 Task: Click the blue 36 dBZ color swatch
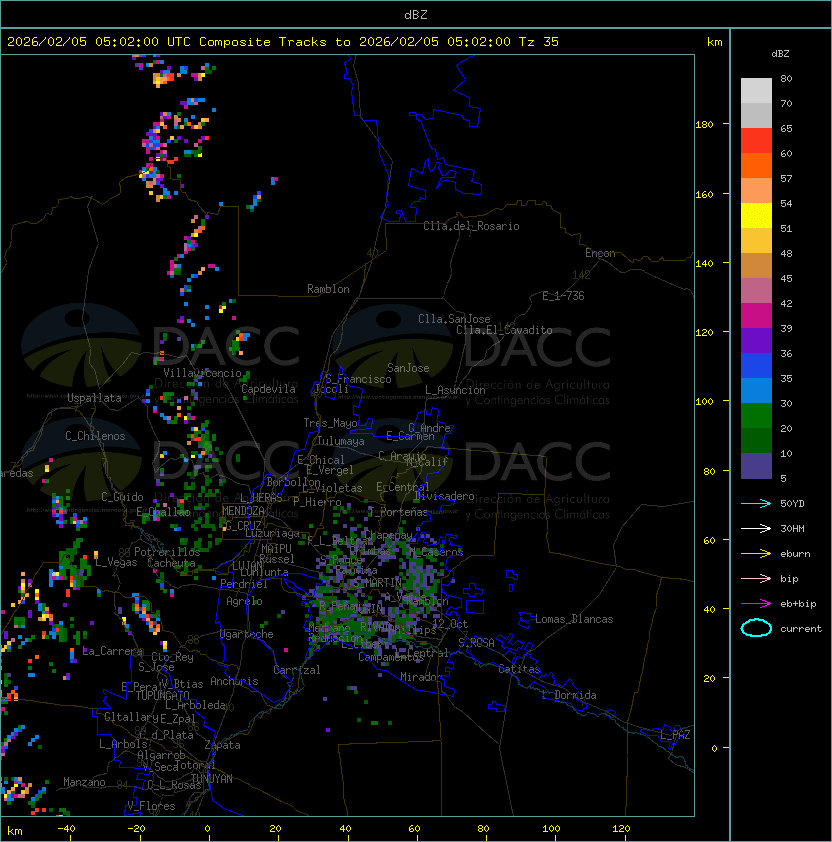coord(756,365)
